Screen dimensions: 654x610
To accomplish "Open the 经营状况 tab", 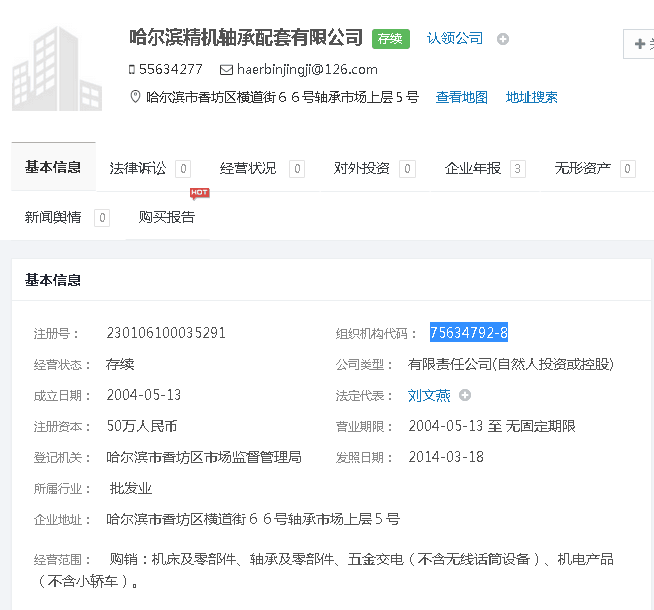I will point(248,168).
